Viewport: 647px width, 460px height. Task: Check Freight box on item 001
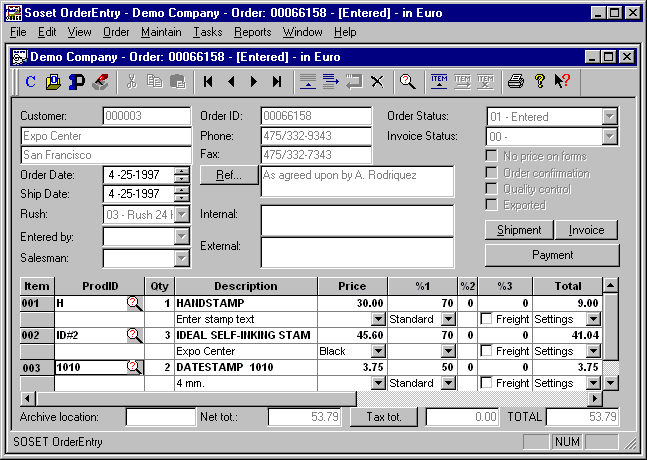(487, 319)
